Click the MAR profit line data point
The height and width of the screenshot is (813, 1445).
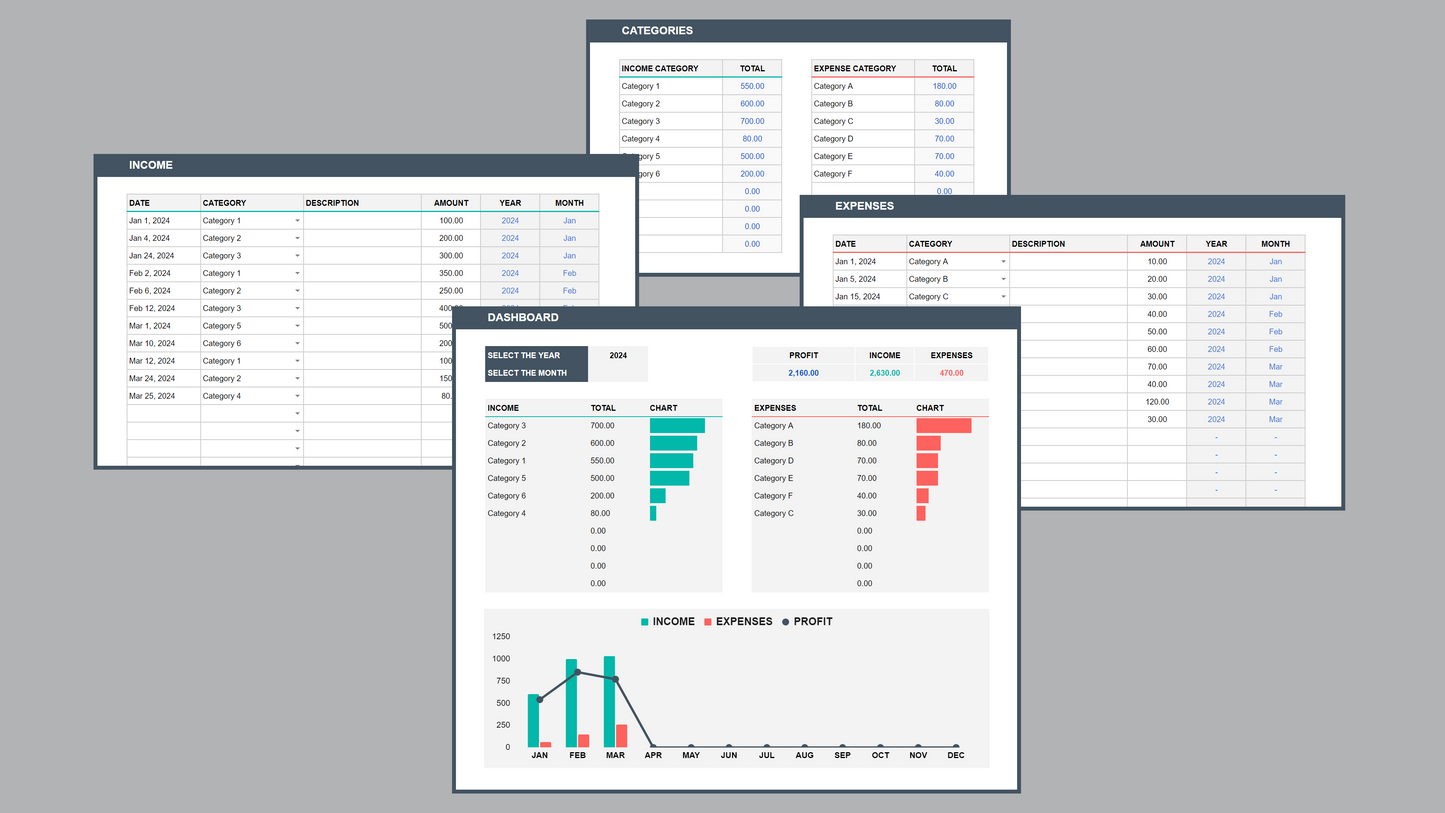pos(615,679)
